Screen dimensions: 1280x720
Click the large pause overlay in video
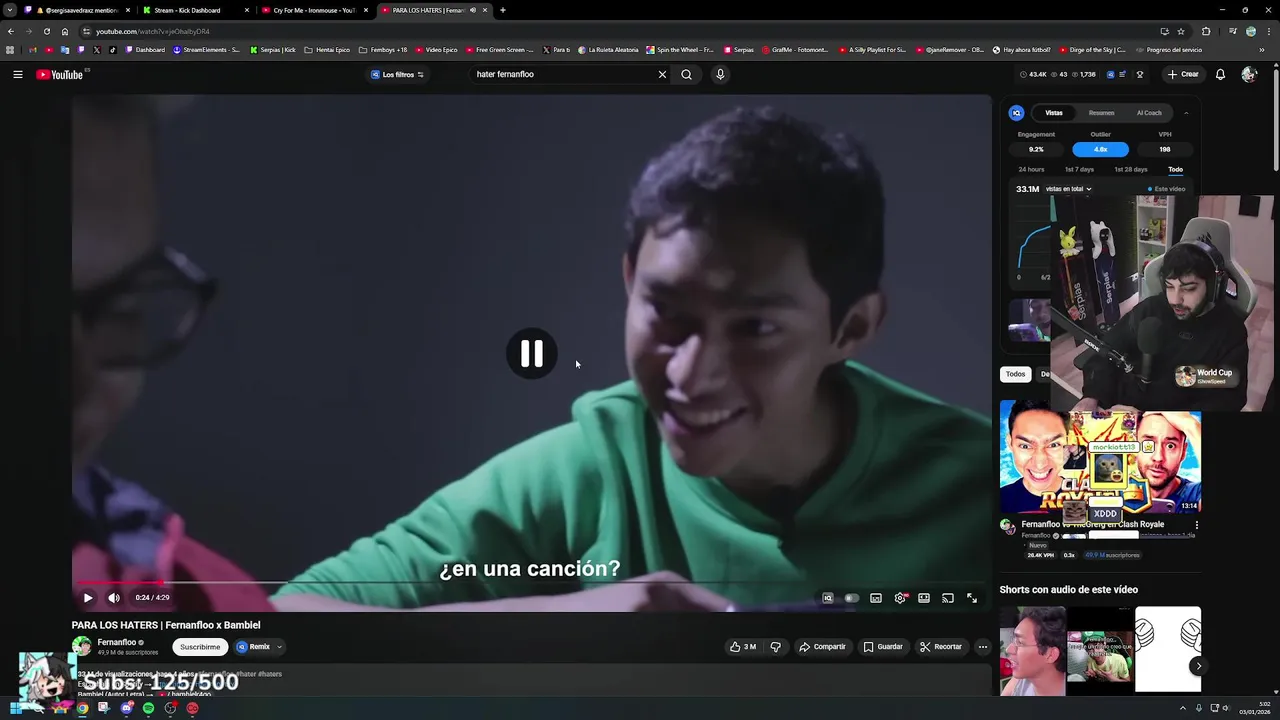531,353
